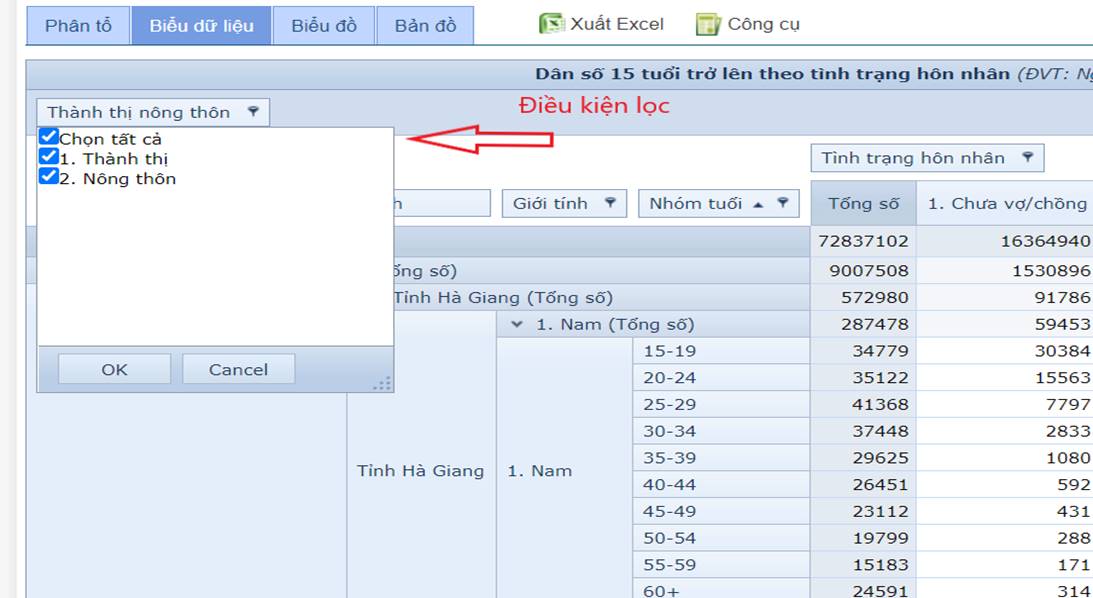
Task: Click the Công cụ tools icon
Action: coord(708,24)
